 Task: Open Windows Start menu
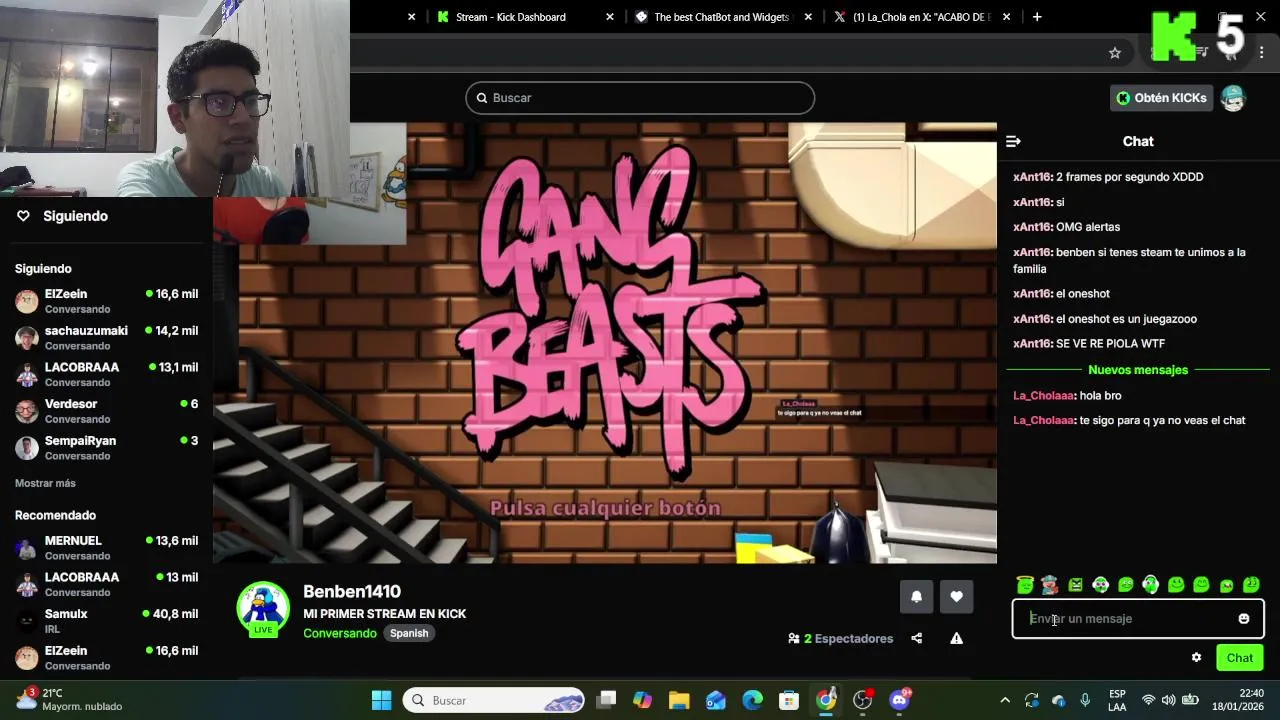tap(382, 700)
